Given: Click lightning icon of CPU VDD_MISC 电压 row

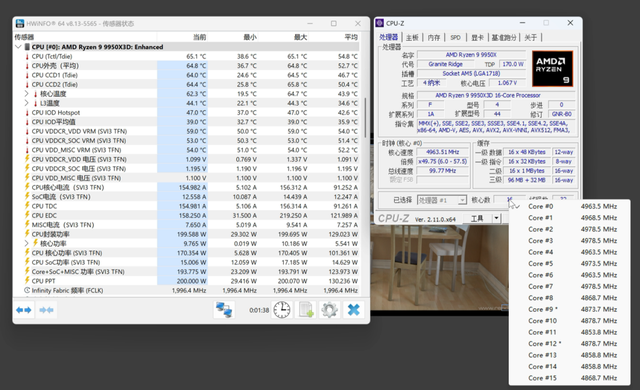Looking at the screenshot, I should coord(27,178).
